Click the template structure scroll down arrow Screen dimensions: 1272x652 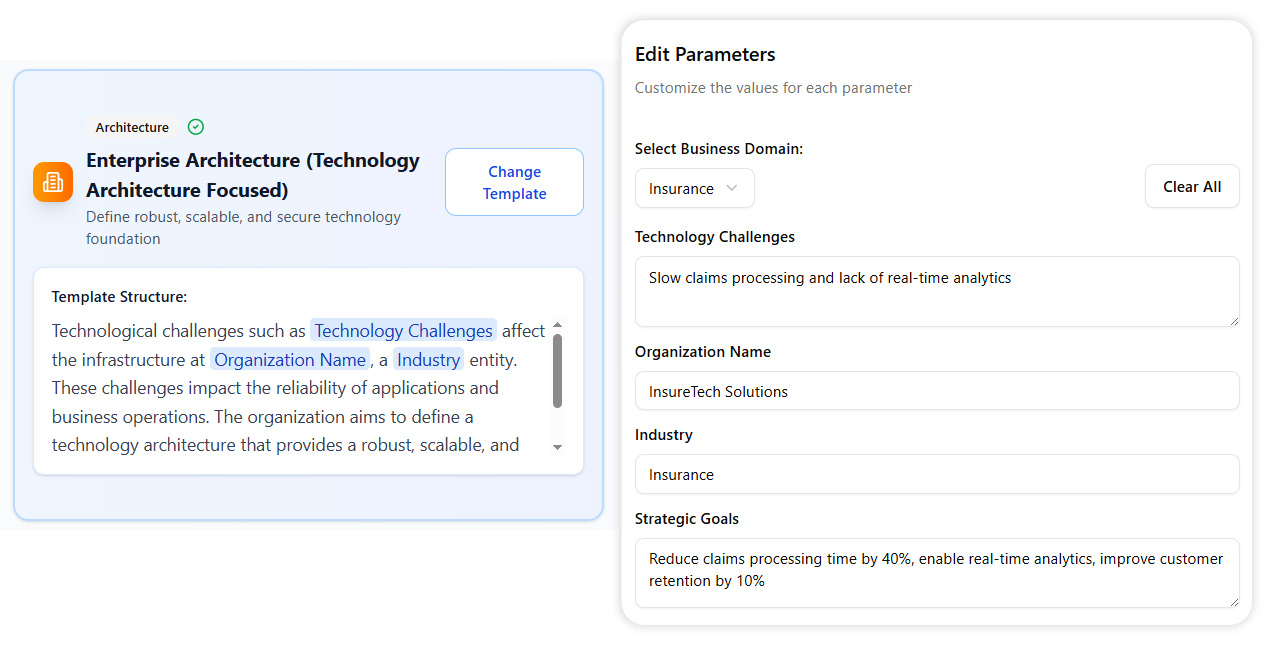coord(558,447)
